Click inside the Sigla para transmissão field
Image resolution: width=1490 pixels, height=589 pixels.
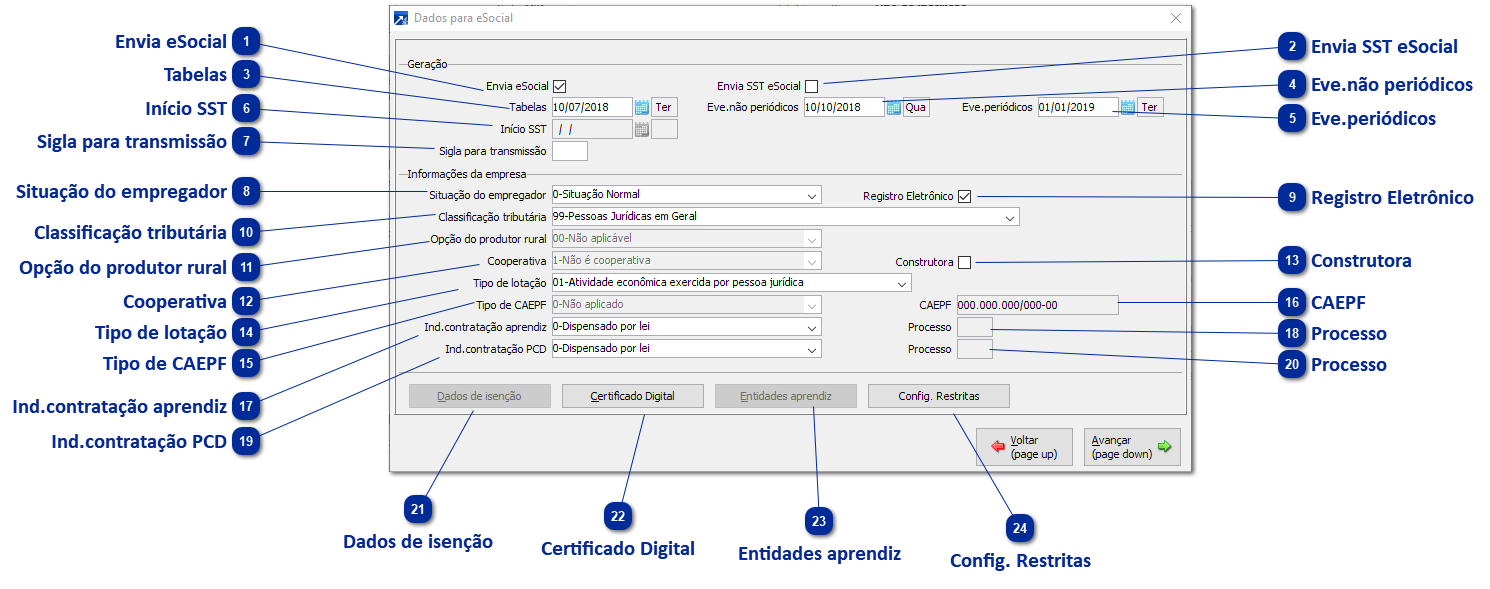569,151
